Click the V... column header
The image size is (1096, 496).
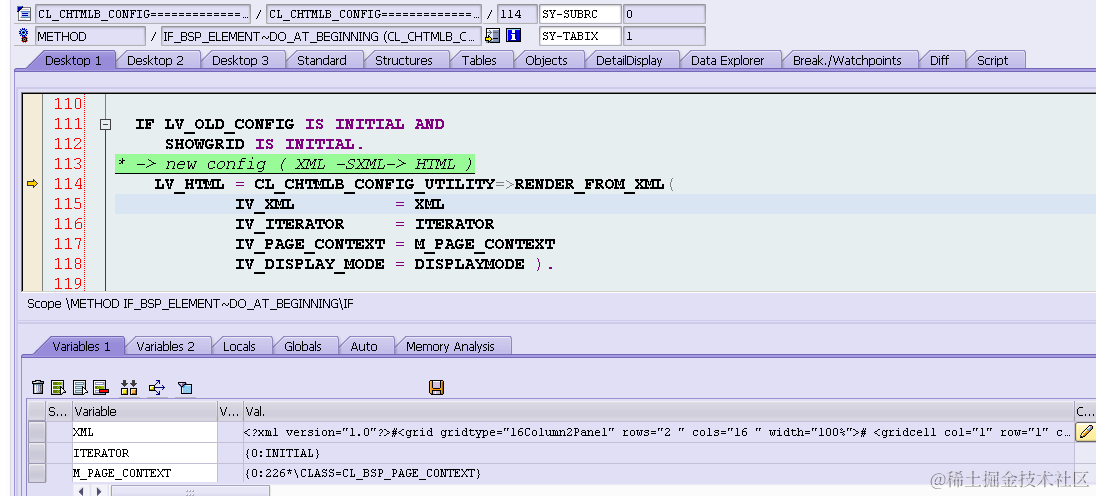230,411
